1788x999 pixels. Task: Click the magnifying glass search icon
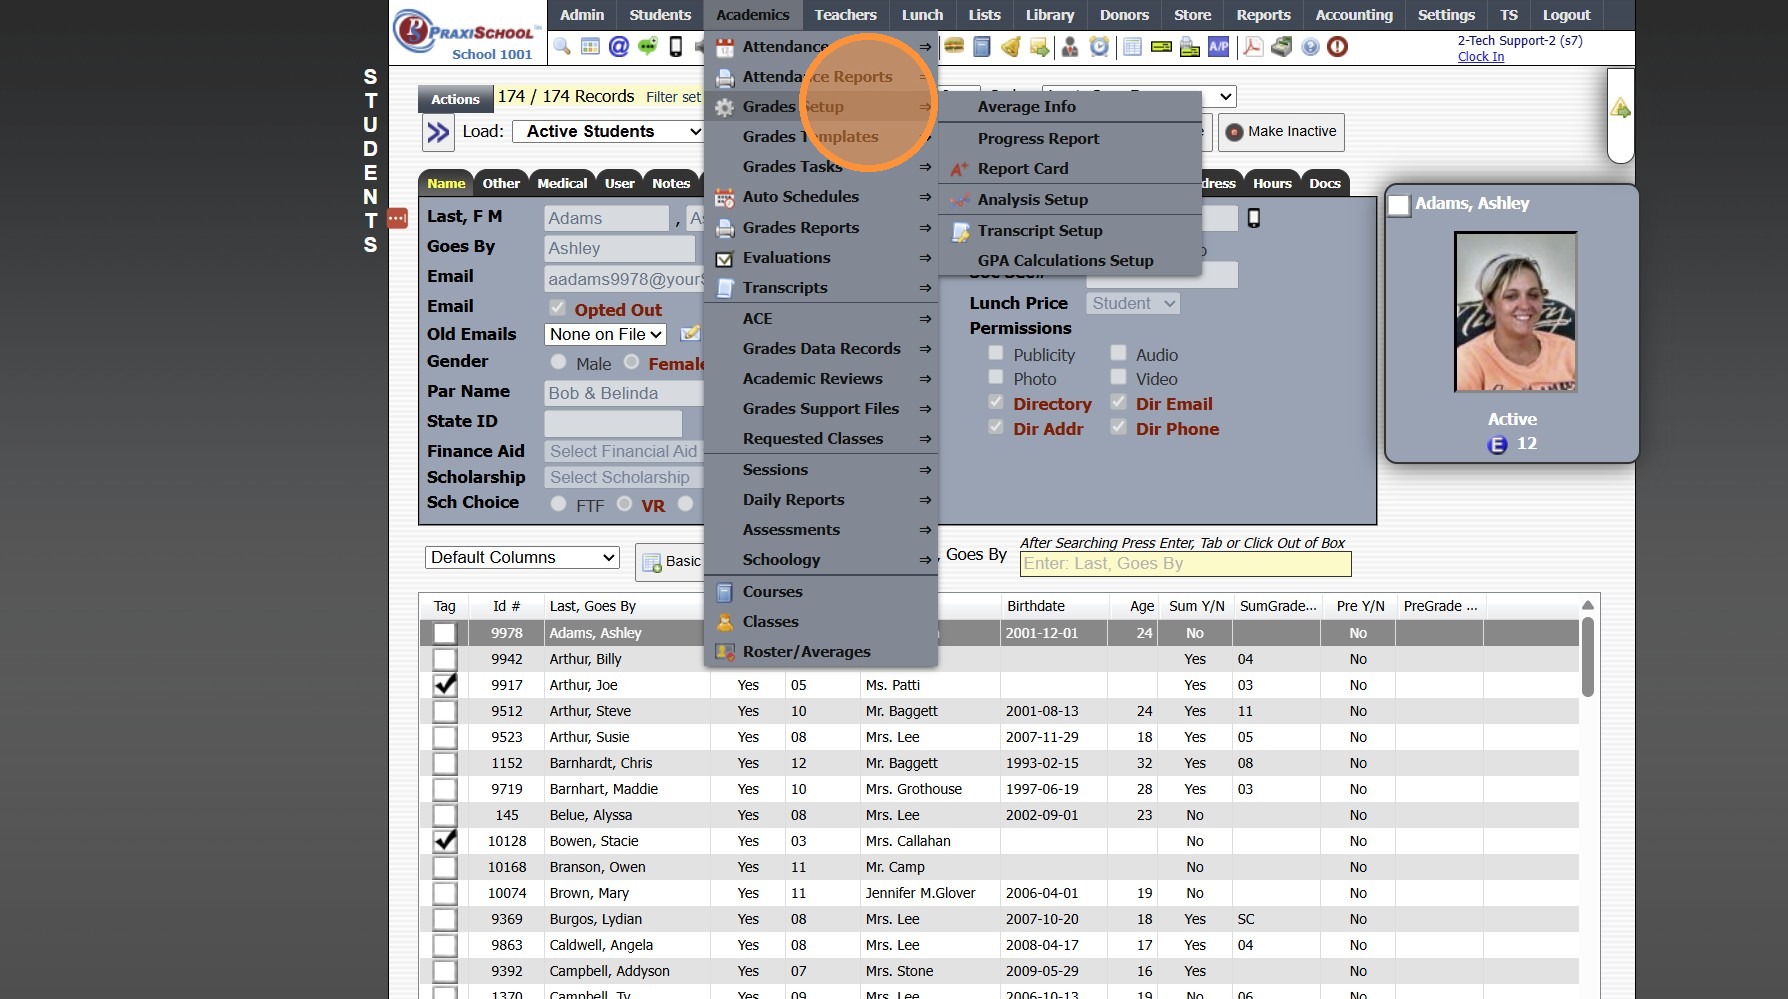pyautogui.click(x=562, y=46)
